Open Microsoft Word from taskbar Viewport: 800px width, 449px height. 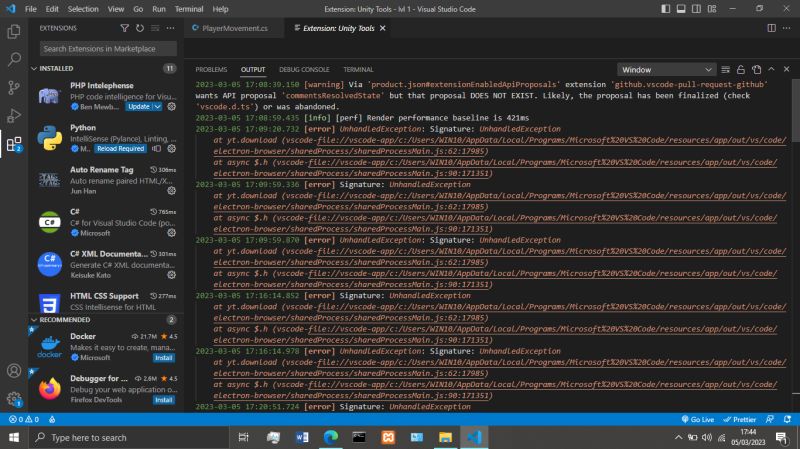[302, 437]
